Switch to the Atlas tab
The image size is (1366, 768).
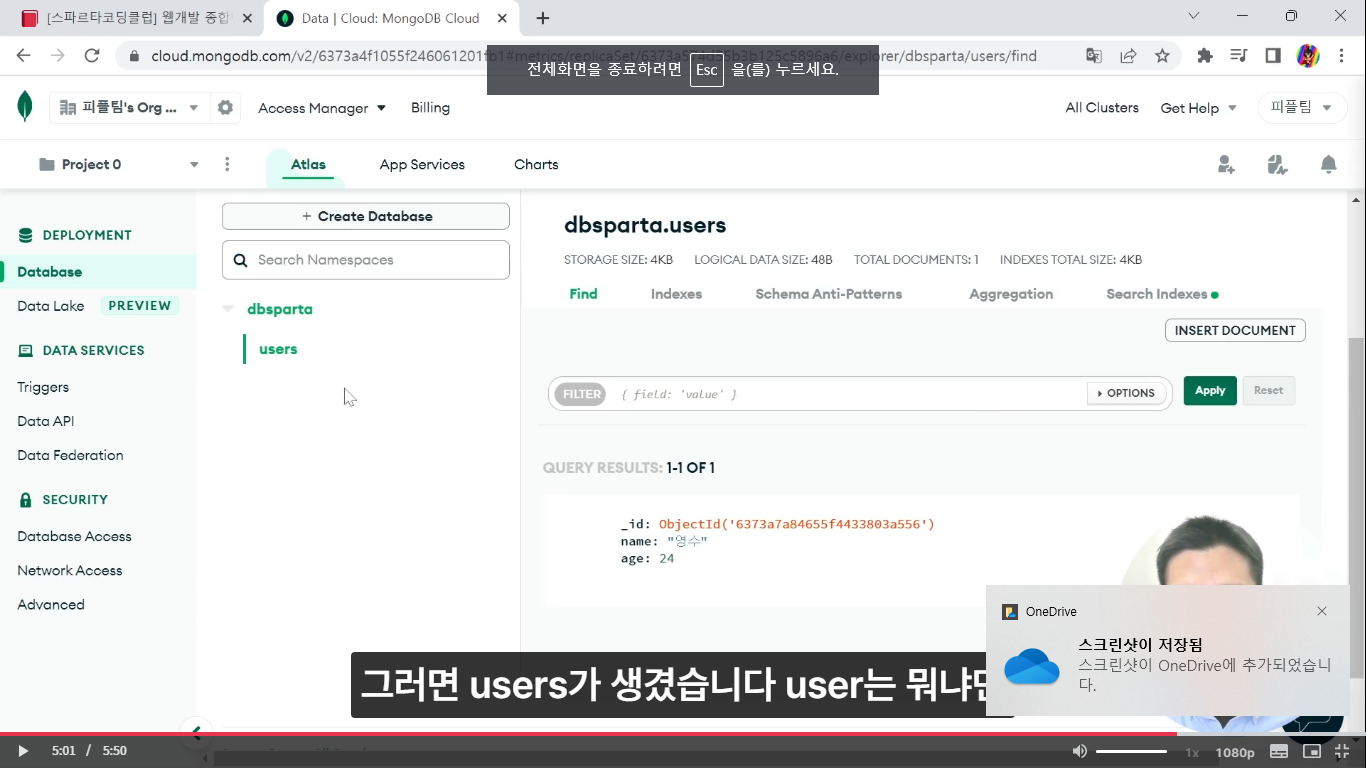(x=308, y=165)
